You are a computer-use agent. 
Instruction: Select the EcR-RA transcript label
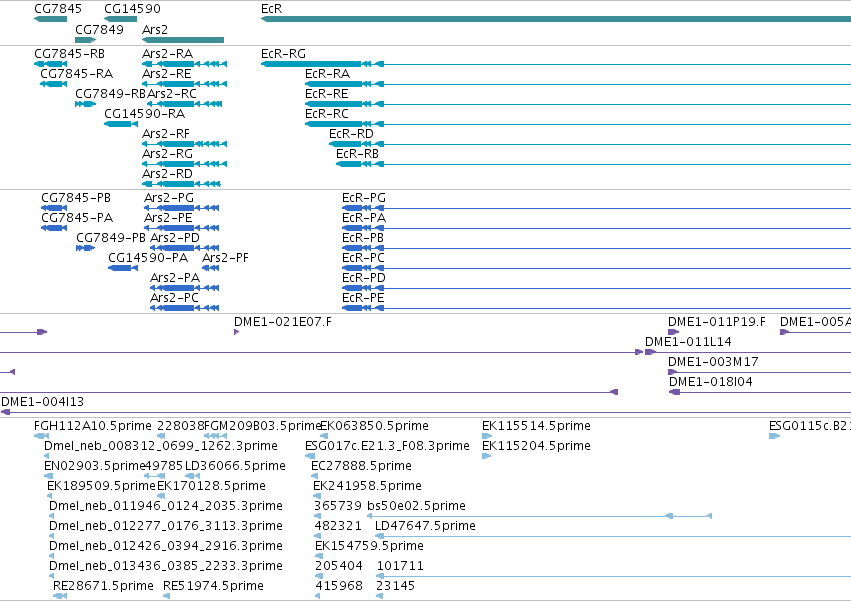click(327, 74)
